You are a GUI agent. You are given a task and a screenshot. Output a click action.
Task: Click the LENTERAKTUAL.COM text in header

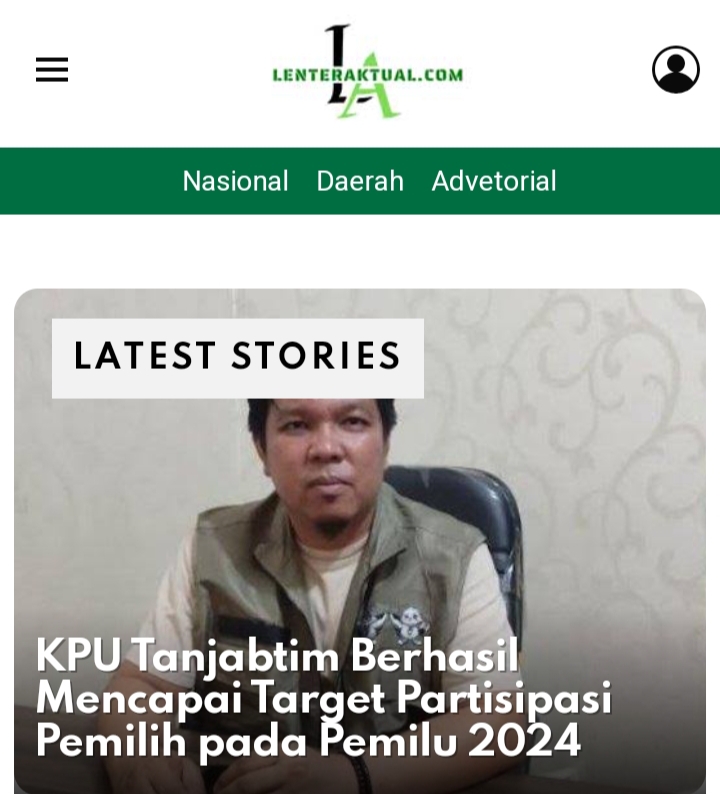[x=368, y=75]
